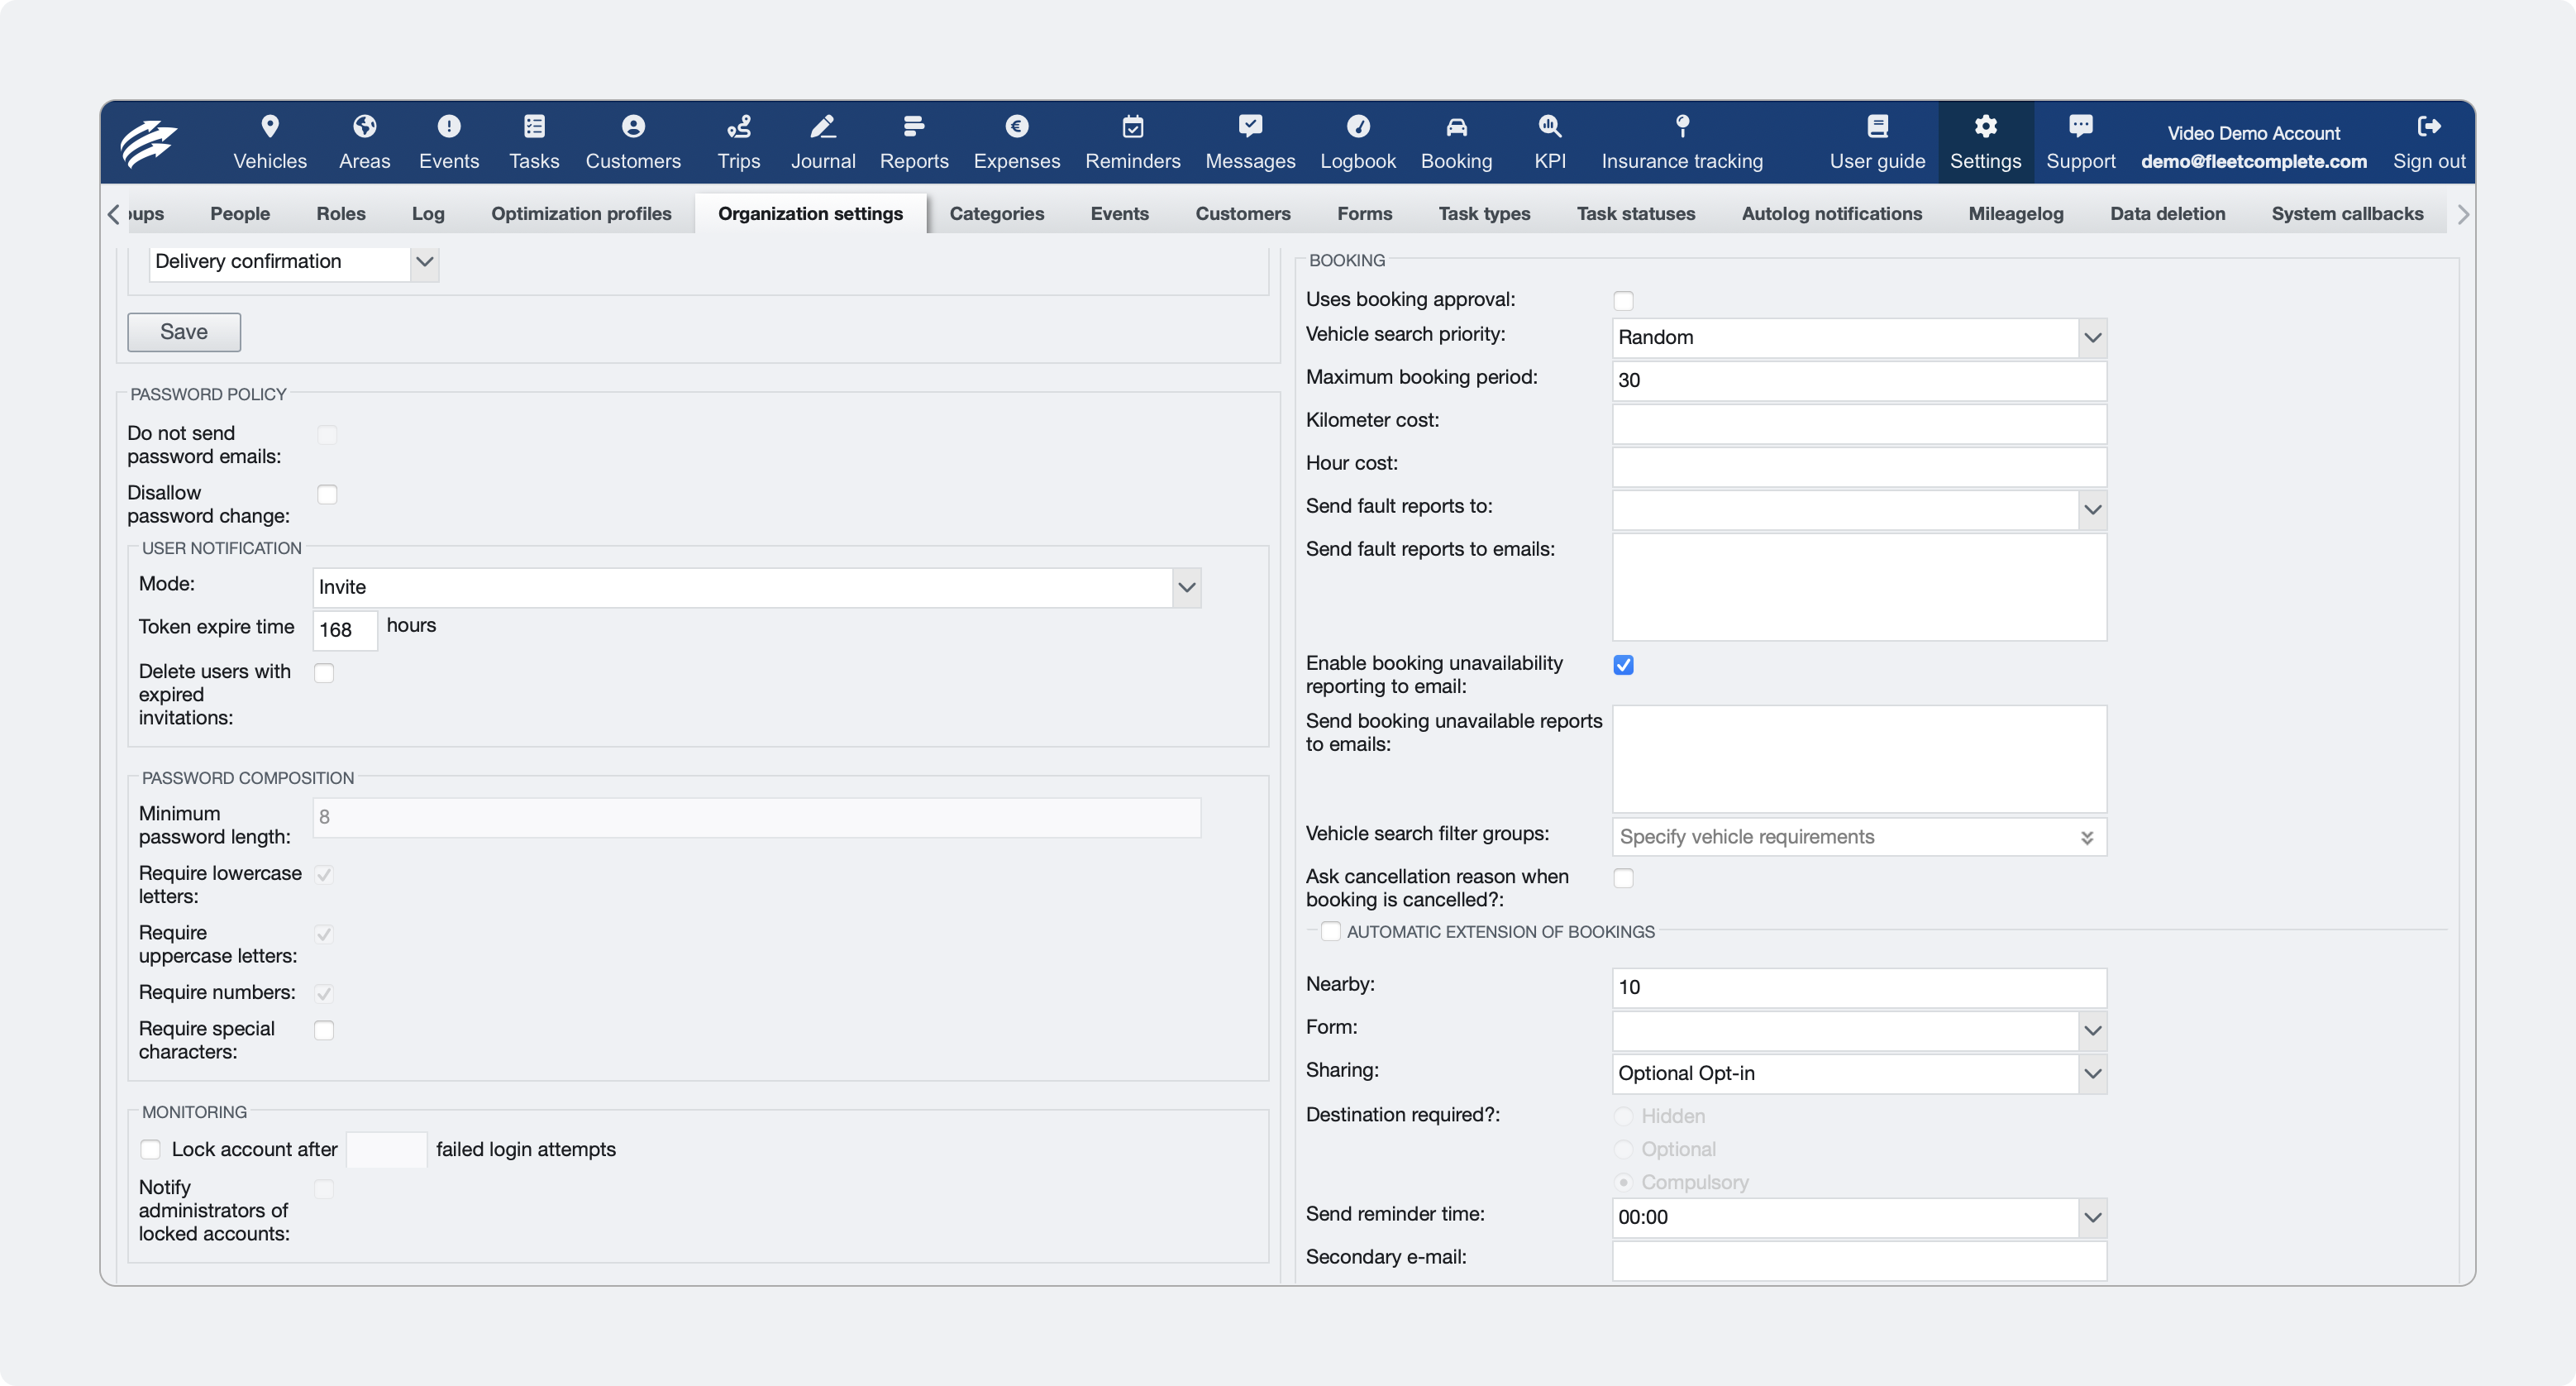Click the Token expire time field
Viewport: 2576px width, 1386px height.
point(345,630)
